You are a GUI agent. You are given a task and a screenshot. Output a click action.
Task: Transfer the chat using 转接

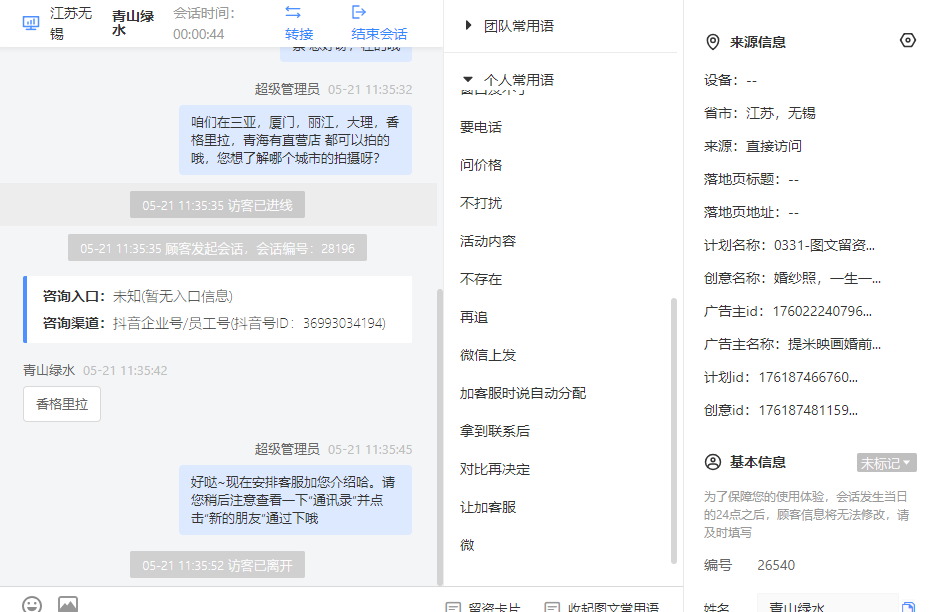[298, 23]
